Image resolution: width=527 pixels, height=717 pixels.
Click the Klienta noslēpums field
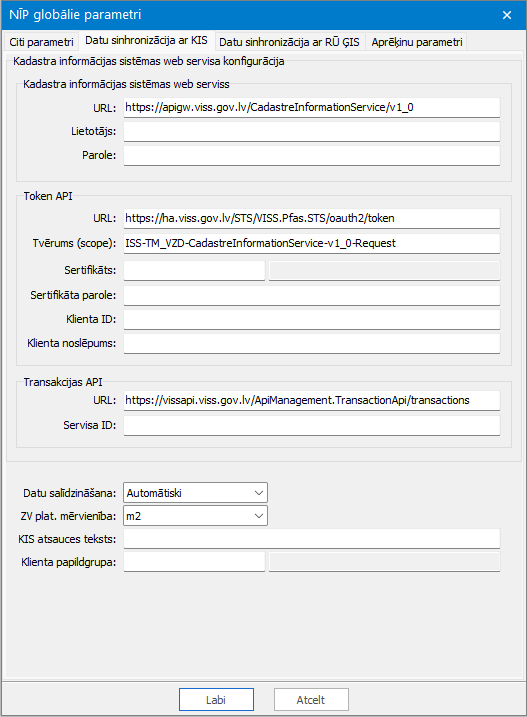pyautogui.click(x=312, y=343)
